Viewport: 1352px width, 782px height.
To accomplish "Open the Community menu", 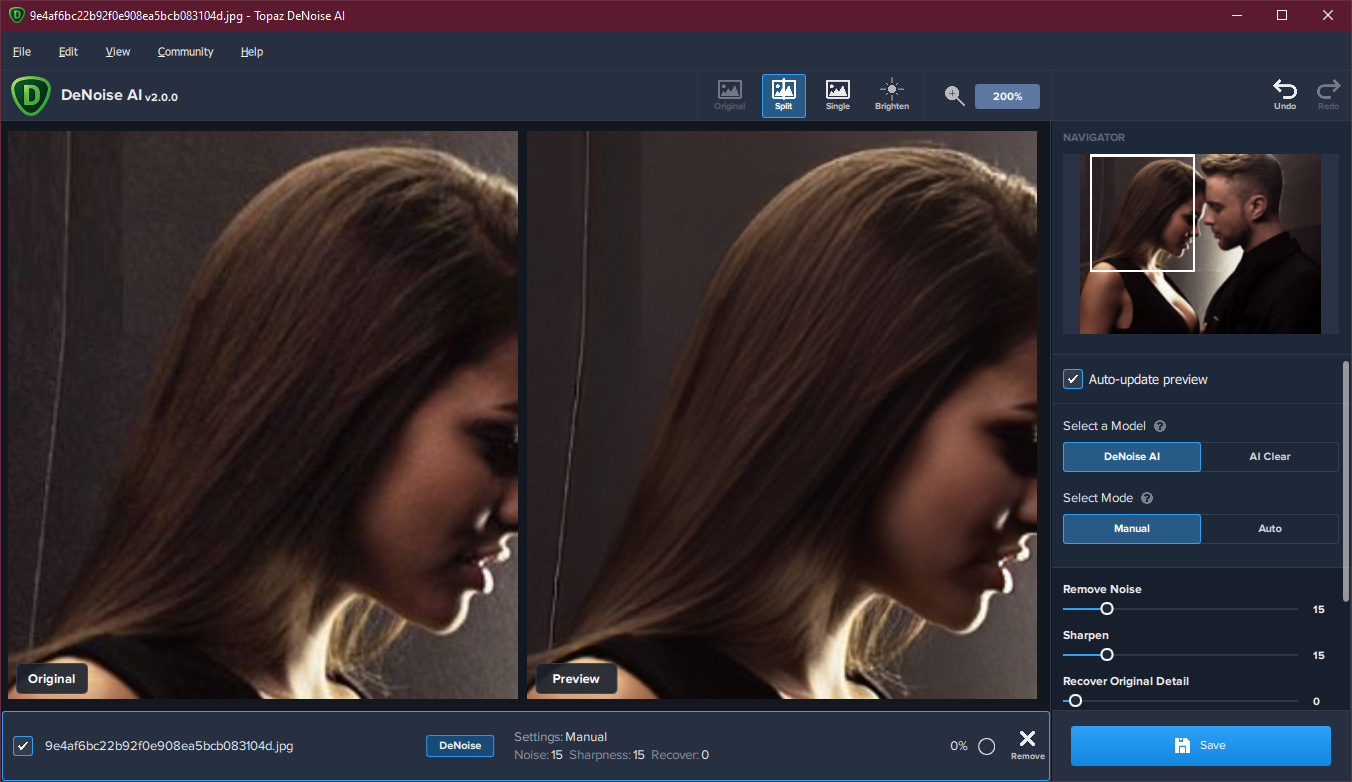I will (186, 51).
